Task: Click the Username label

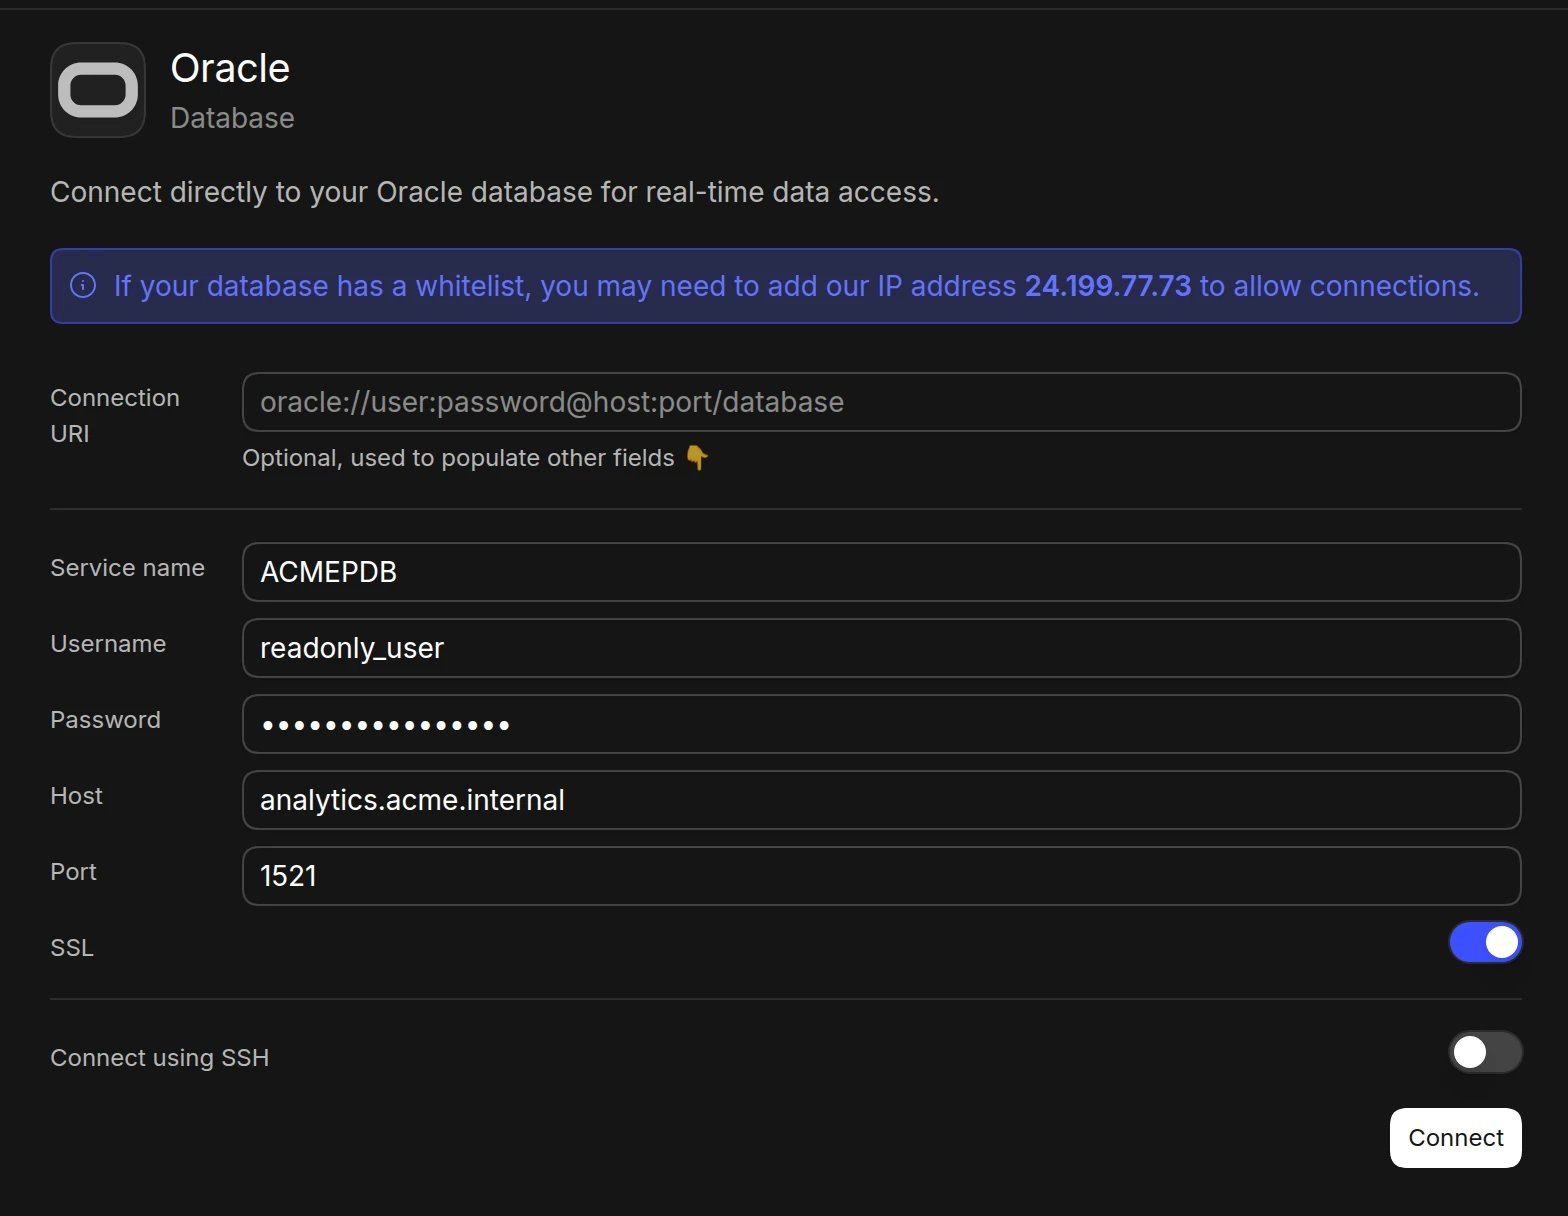Action: [x=108, y=644]
